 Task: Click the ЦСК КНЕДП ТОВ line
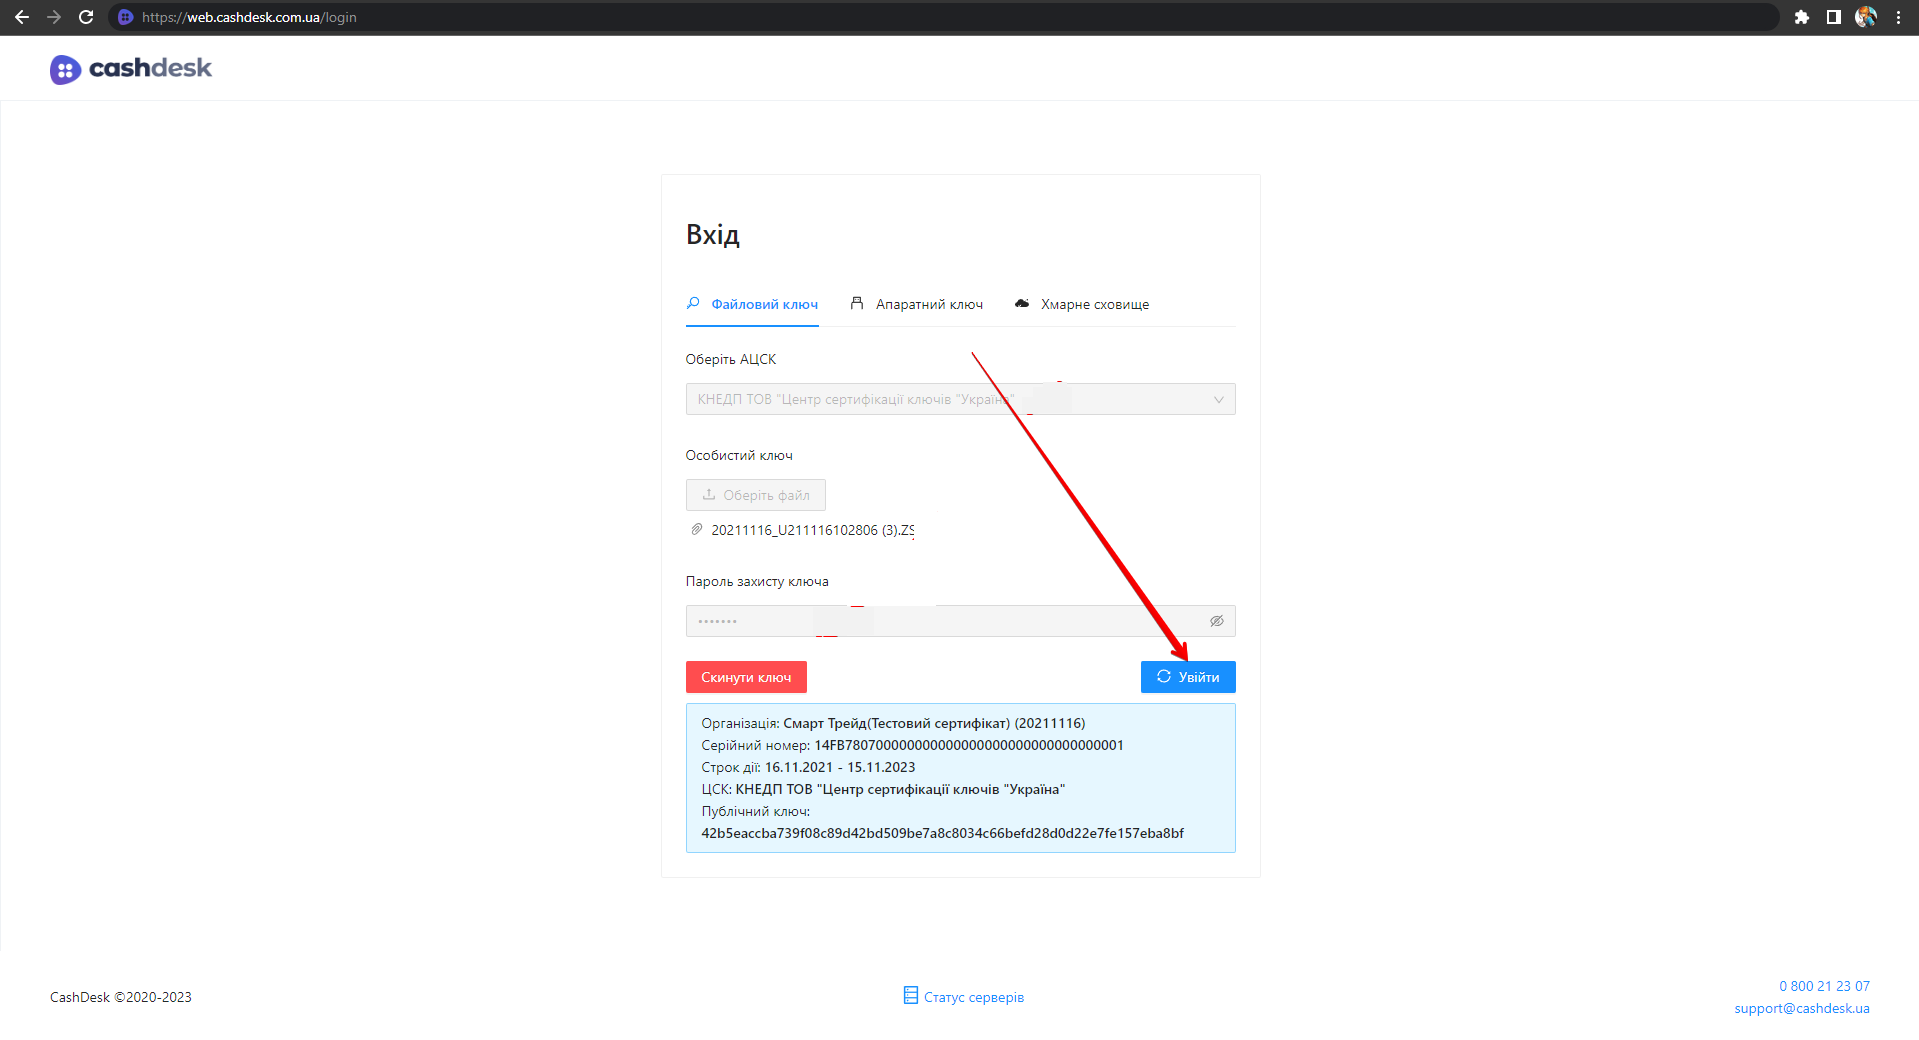click(883, 789)
